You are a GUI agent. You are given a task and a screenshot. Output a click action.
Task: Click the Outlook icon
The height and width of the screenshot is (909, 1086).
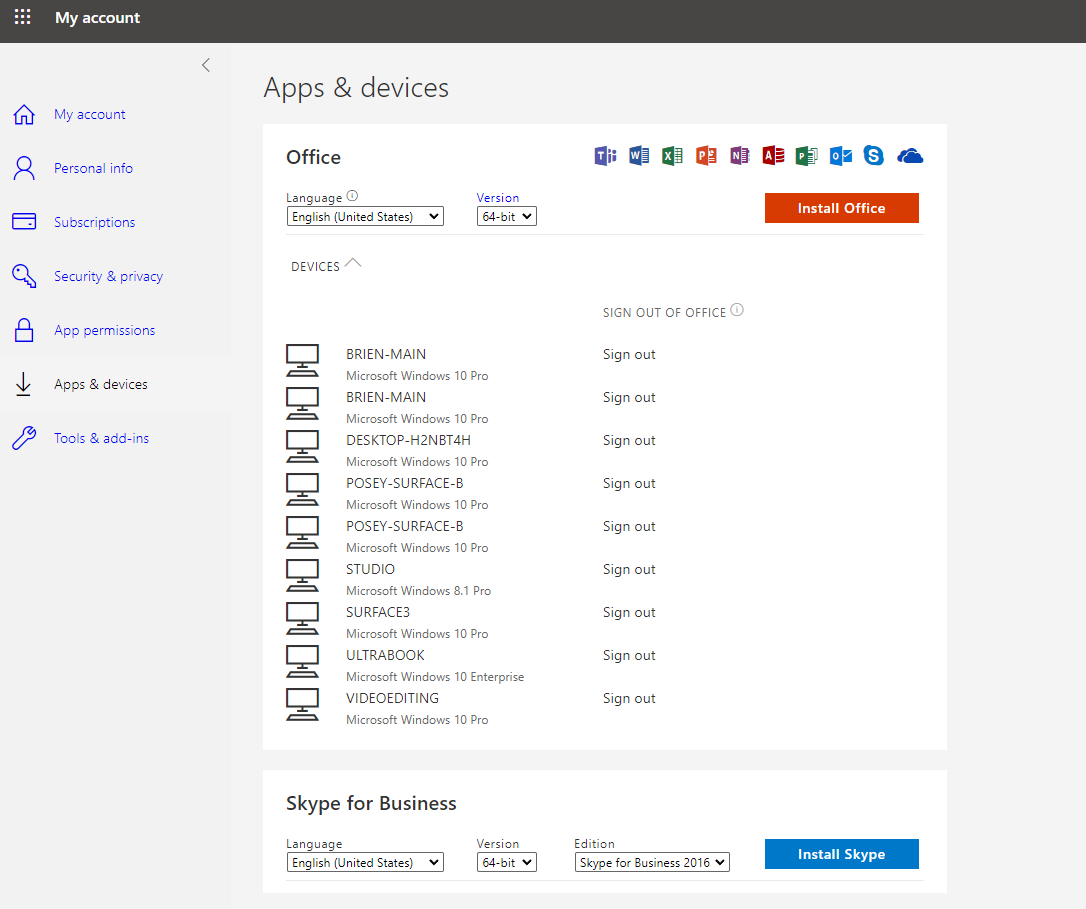click(x=841, y=156)
